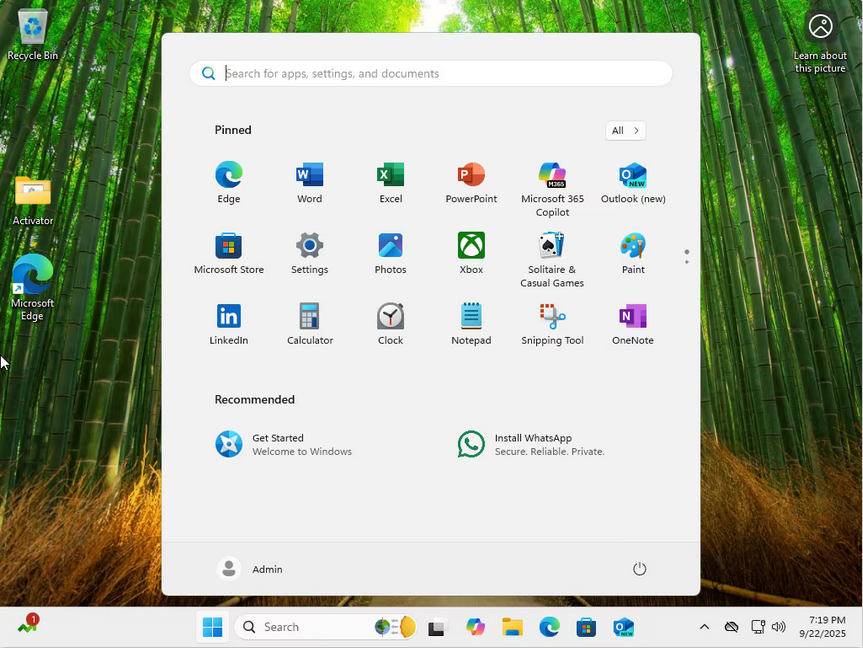Open Microsoft Store from the taskbar

click(586, 627)
